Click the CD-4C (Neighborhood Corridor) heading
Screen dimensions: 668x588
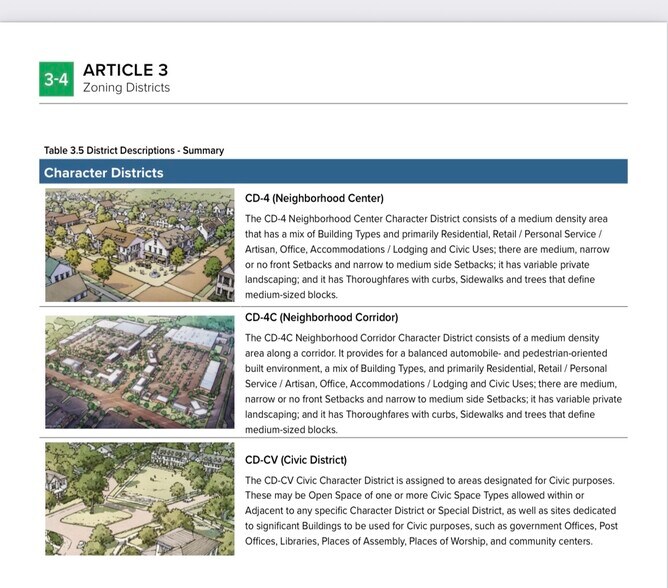(x=322, y=317)
